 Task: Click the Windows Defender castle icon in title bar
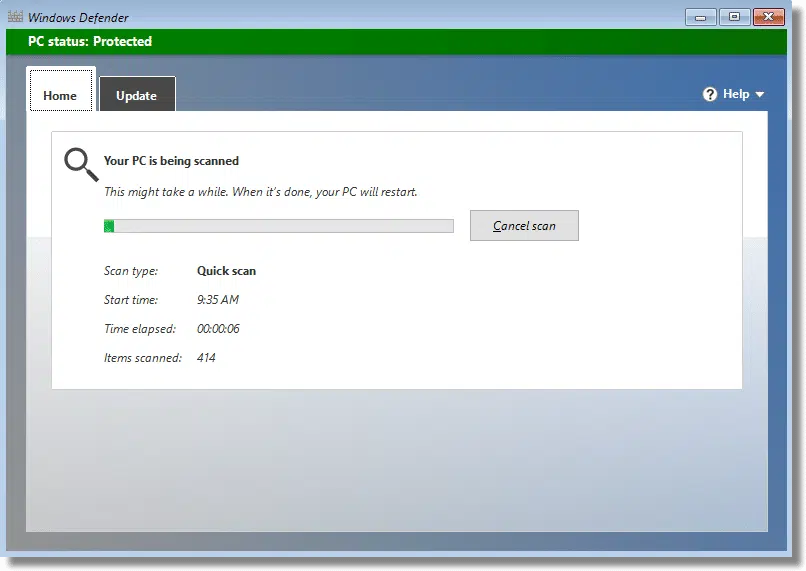click(x=15, y=16)
